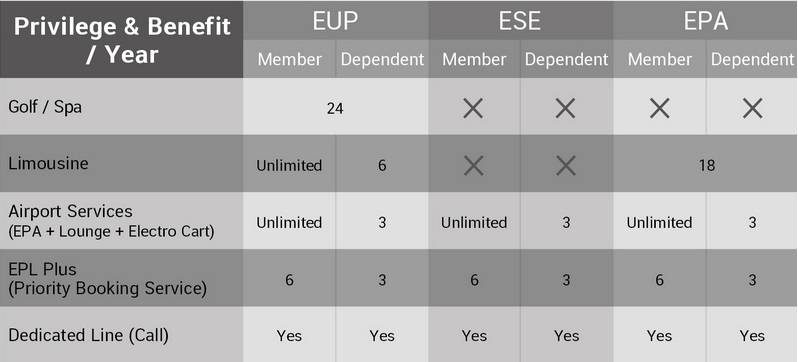Click the Dependent subheader under ESE
The width and height of the screenshot is (798, 362).
point(566,60)
